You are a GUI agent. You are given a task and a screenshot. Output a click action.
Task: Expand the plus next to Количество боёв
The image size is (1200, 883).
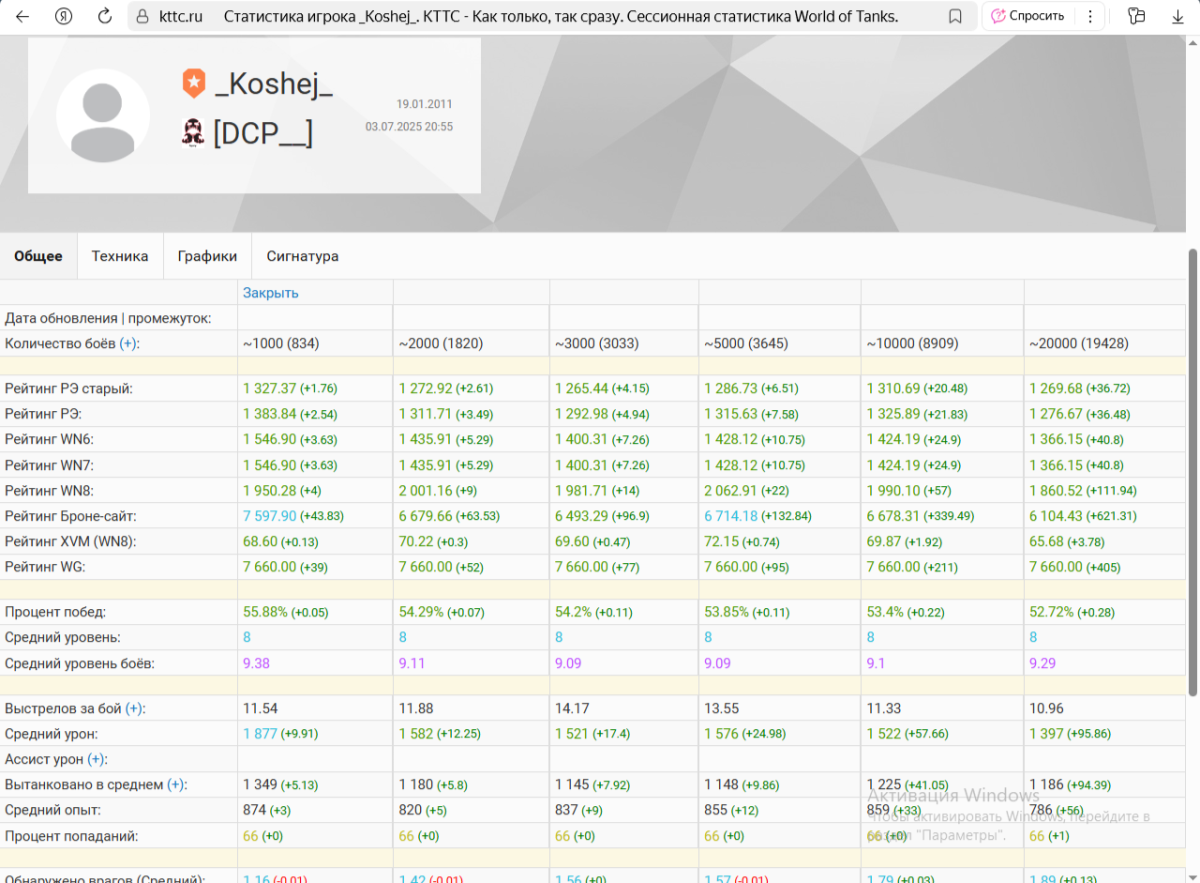(128, 344)
